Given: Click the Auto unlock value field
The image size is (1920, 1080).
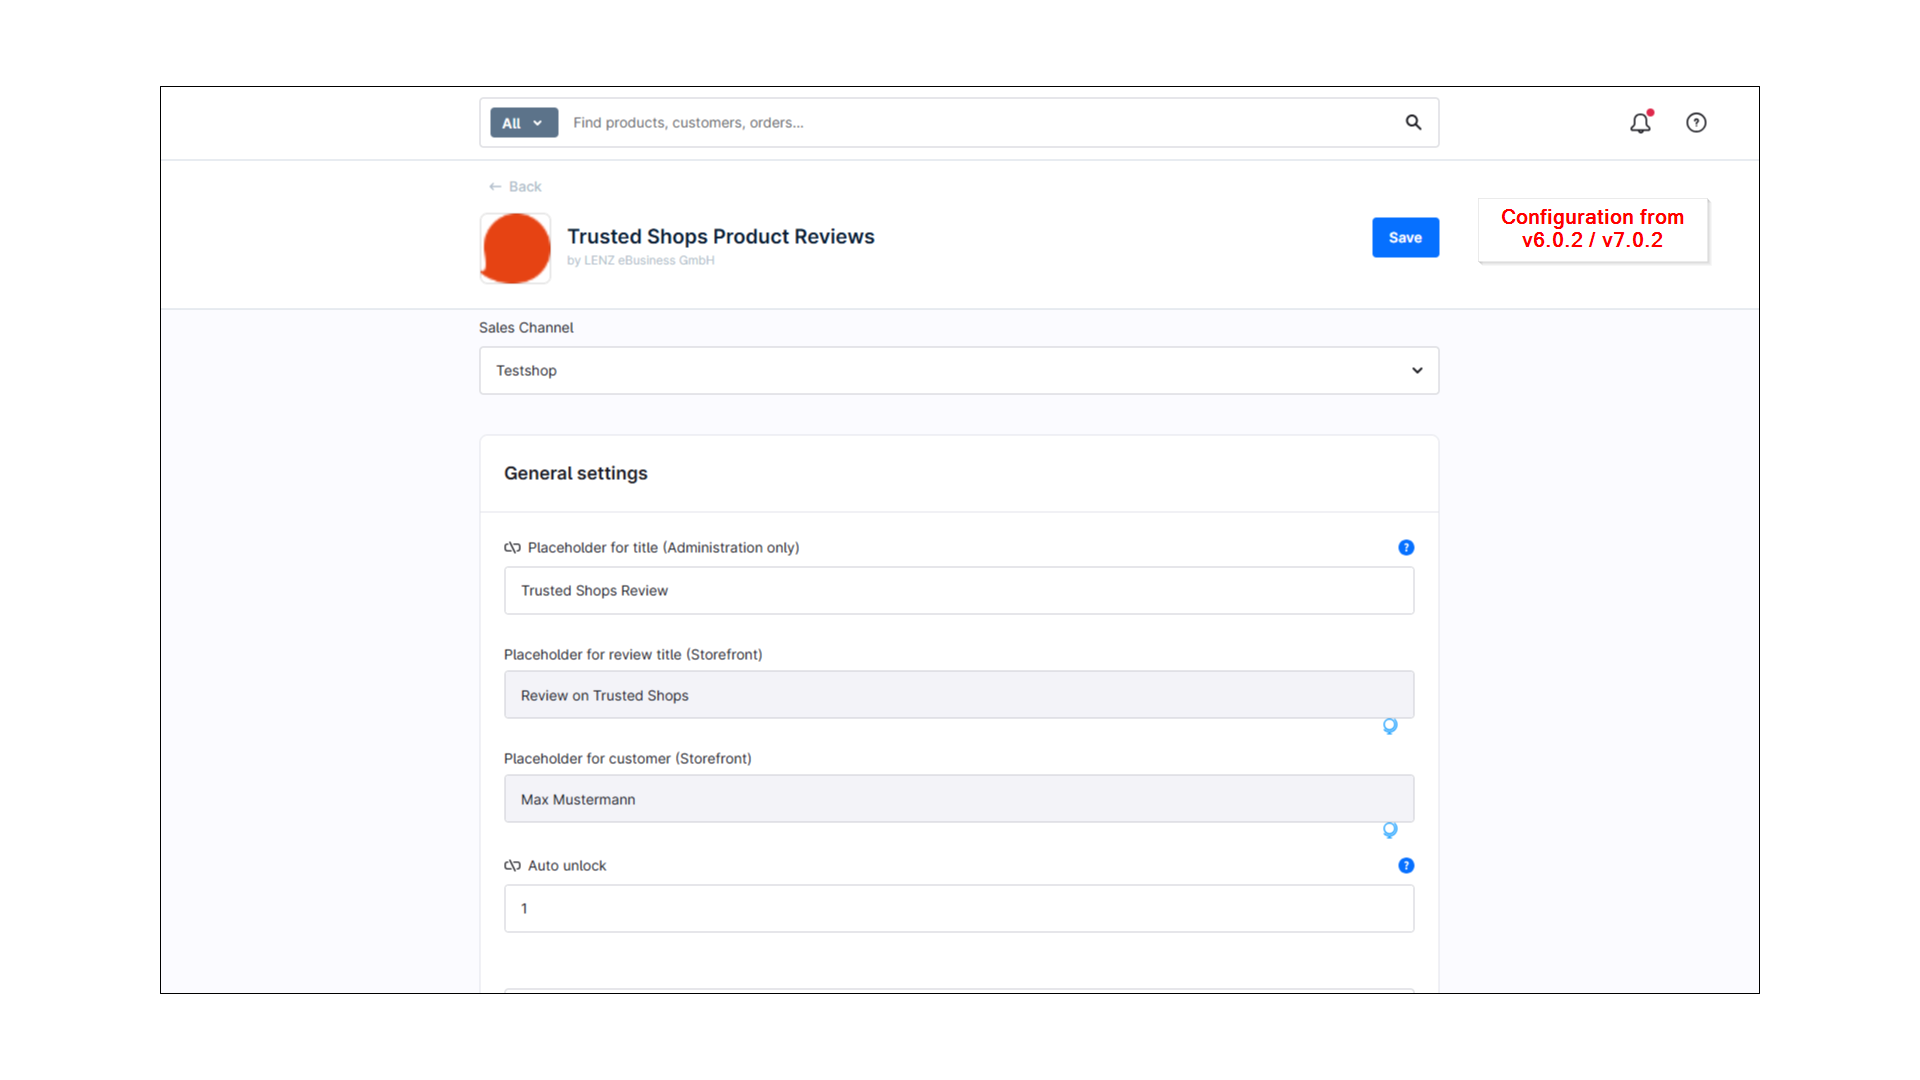Looking at the screenshot, I should (959, 909).
